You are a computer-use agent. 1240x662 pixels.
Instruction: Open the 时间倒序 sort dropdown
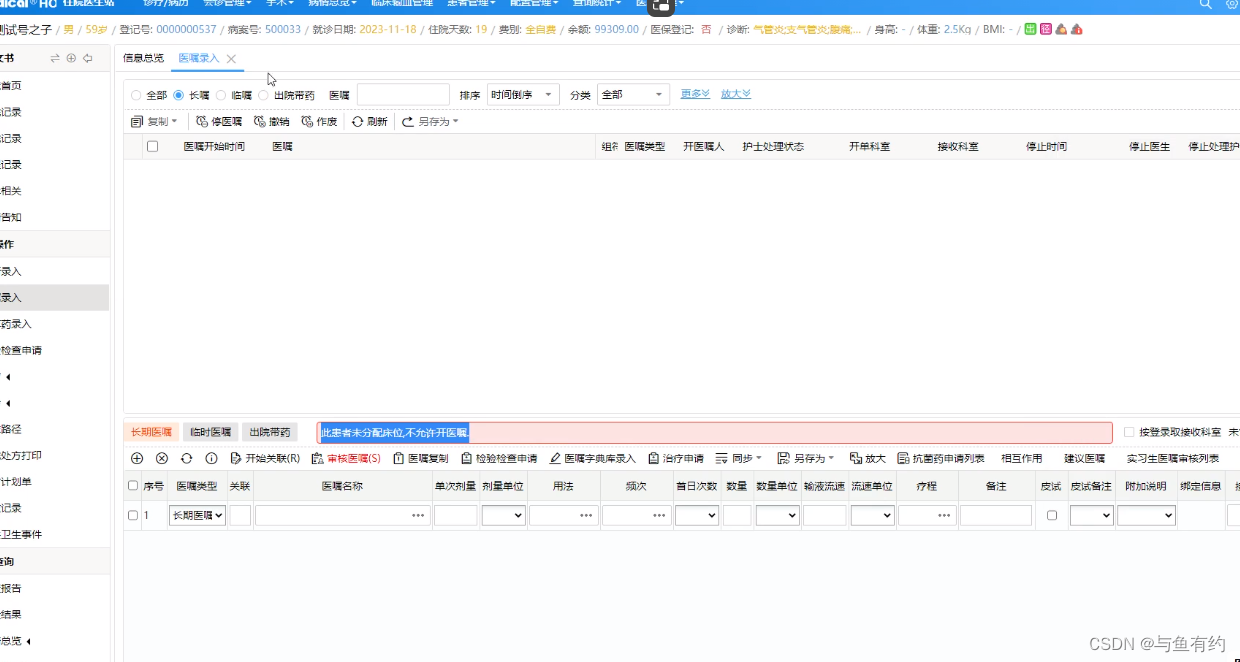522,94
